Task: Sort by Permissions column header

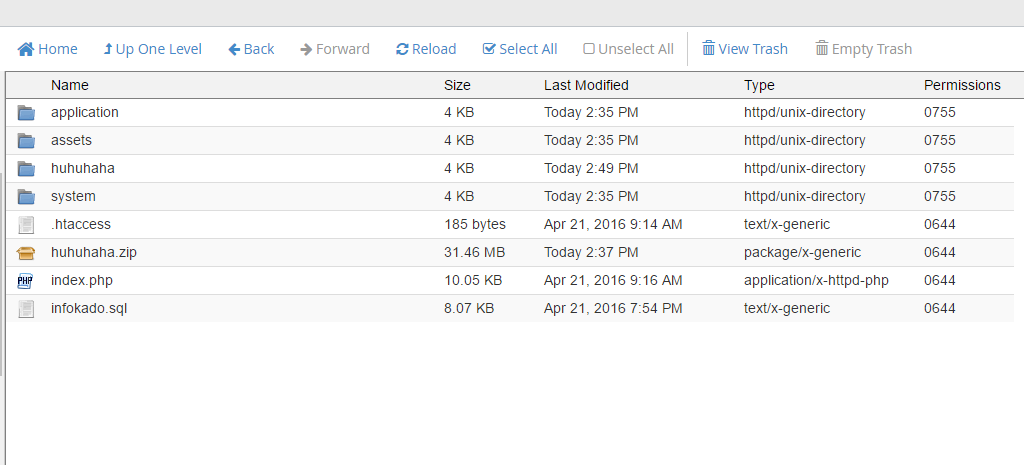Action: click(961, 85)
